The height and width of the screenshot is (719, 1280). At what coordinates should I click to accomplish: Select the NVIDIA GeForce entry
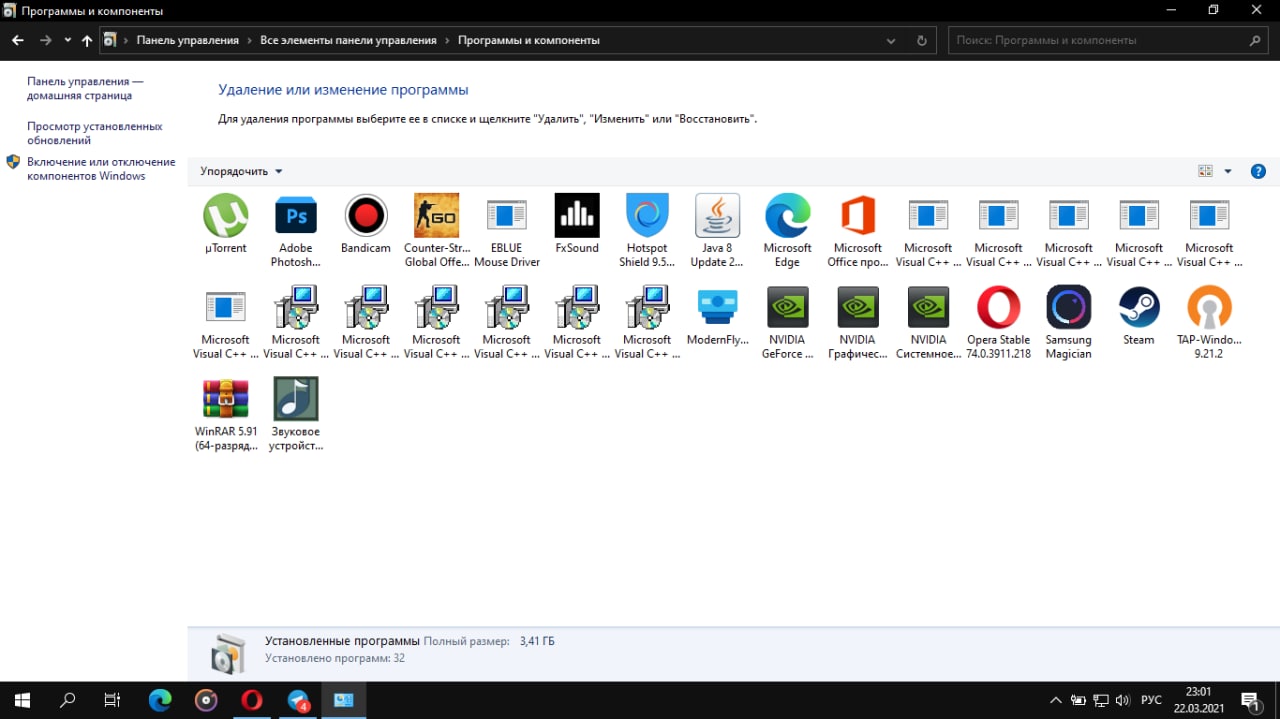pos(787,323)
